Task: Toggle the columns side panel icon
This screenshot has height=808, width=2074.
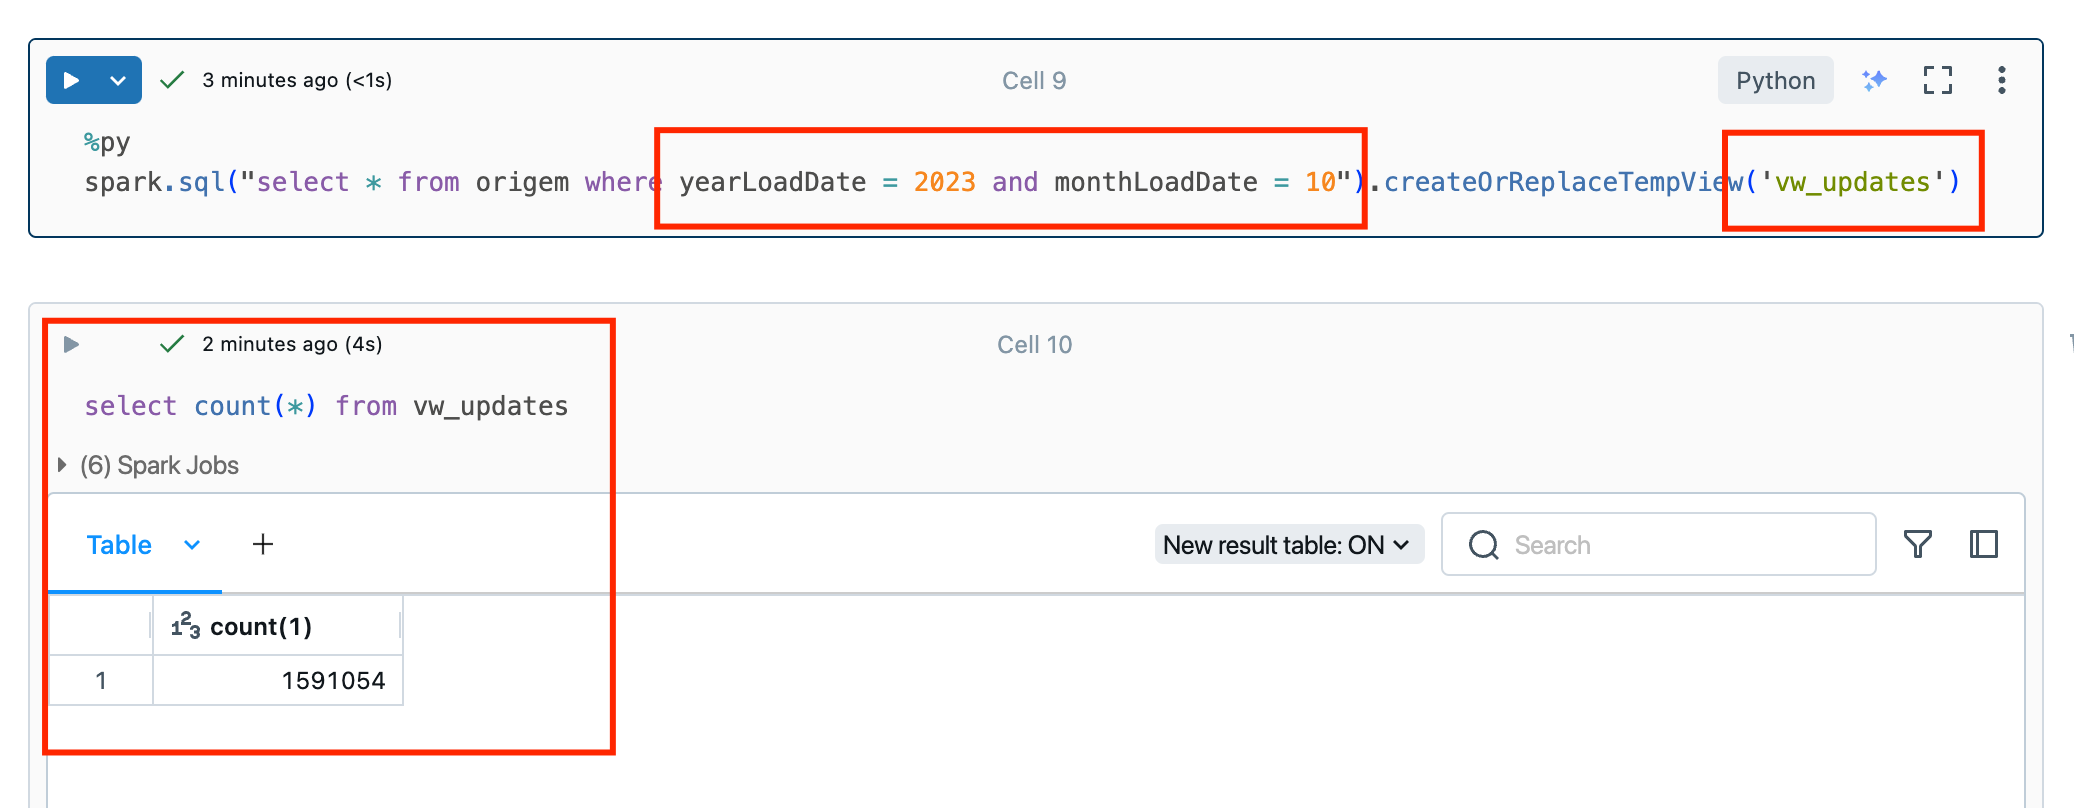Action: click(1984, 544)
